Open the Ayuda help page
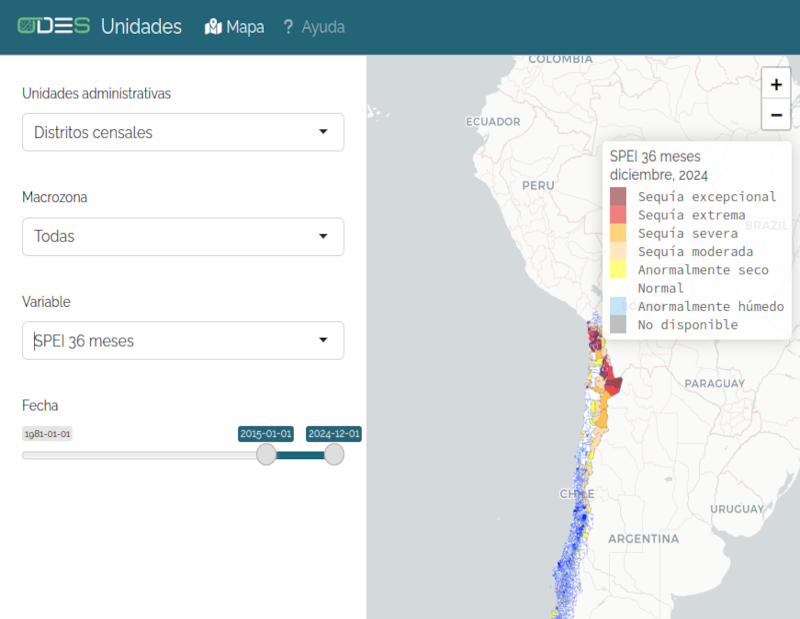Image resolution: width=800 pixels, height=619 pixels. [x=313, y=27]
